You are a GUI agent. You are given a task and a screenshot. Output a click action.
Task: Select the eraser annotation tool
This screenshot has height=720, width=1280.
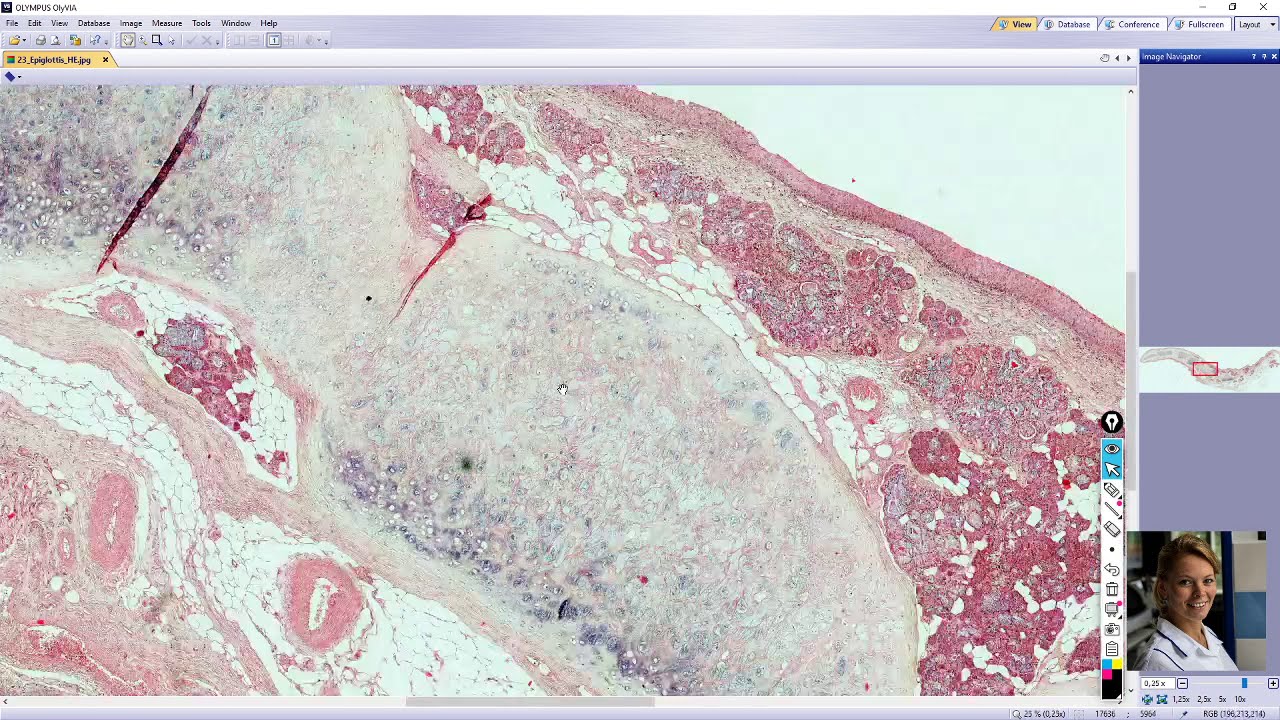(x=1112, y=530)
